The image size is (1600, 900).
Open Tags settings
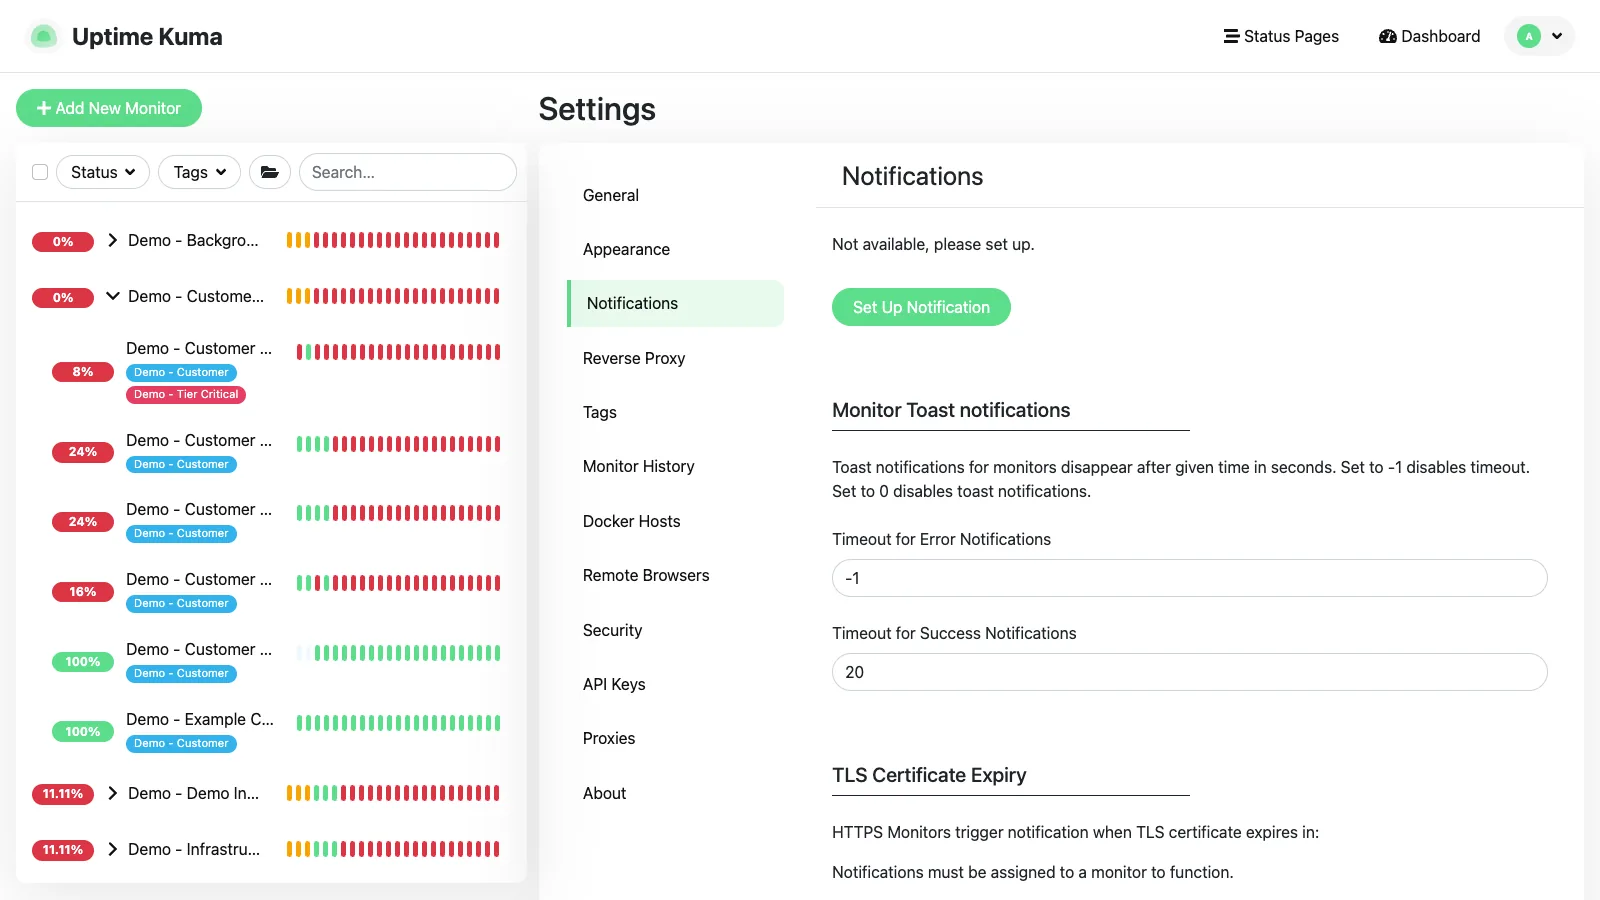[675, 412]
